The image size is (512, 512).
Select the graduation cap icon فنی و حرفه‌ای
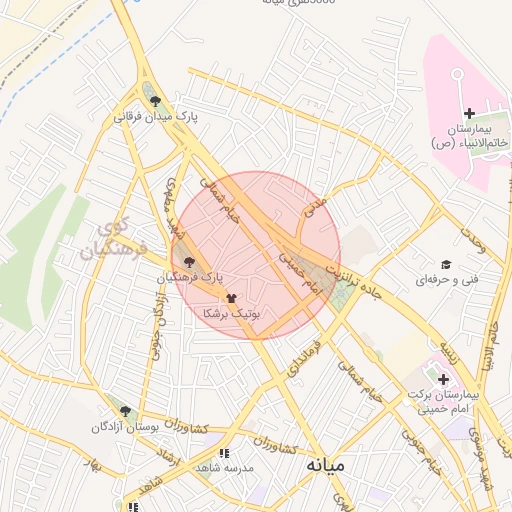tap(446, 265)
